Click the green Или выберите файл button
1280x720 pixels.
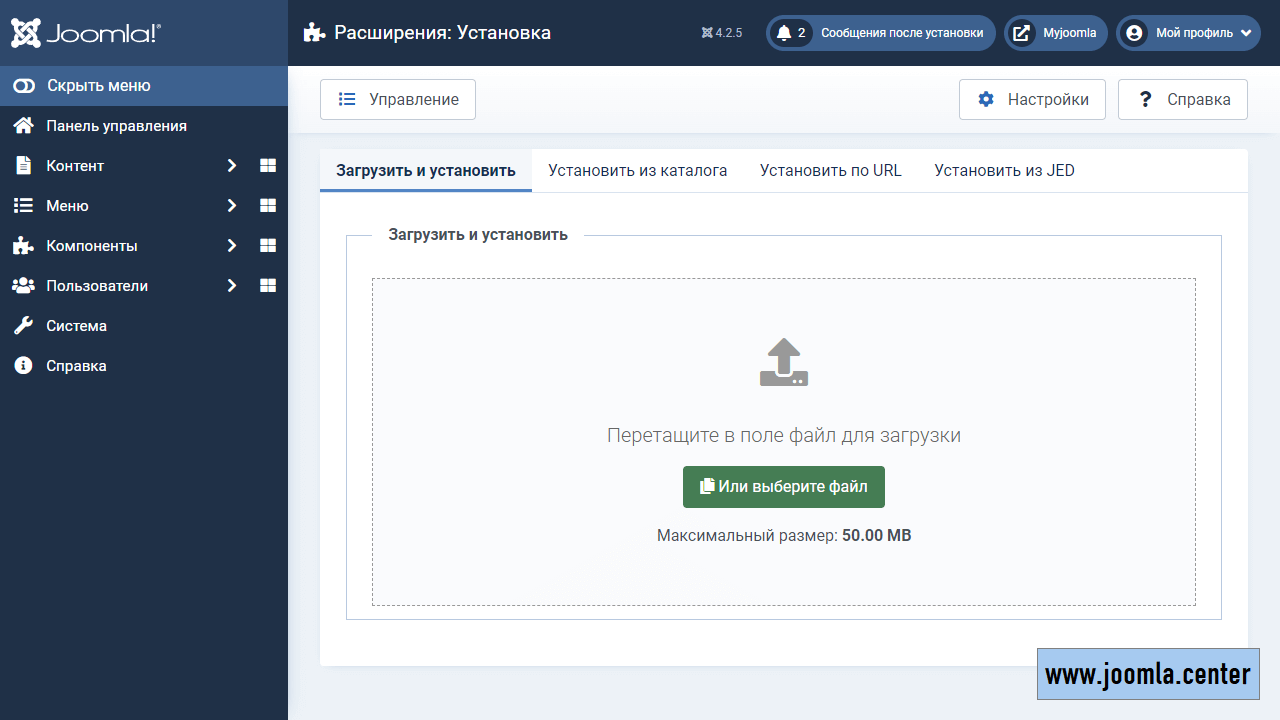pos(784,487)
